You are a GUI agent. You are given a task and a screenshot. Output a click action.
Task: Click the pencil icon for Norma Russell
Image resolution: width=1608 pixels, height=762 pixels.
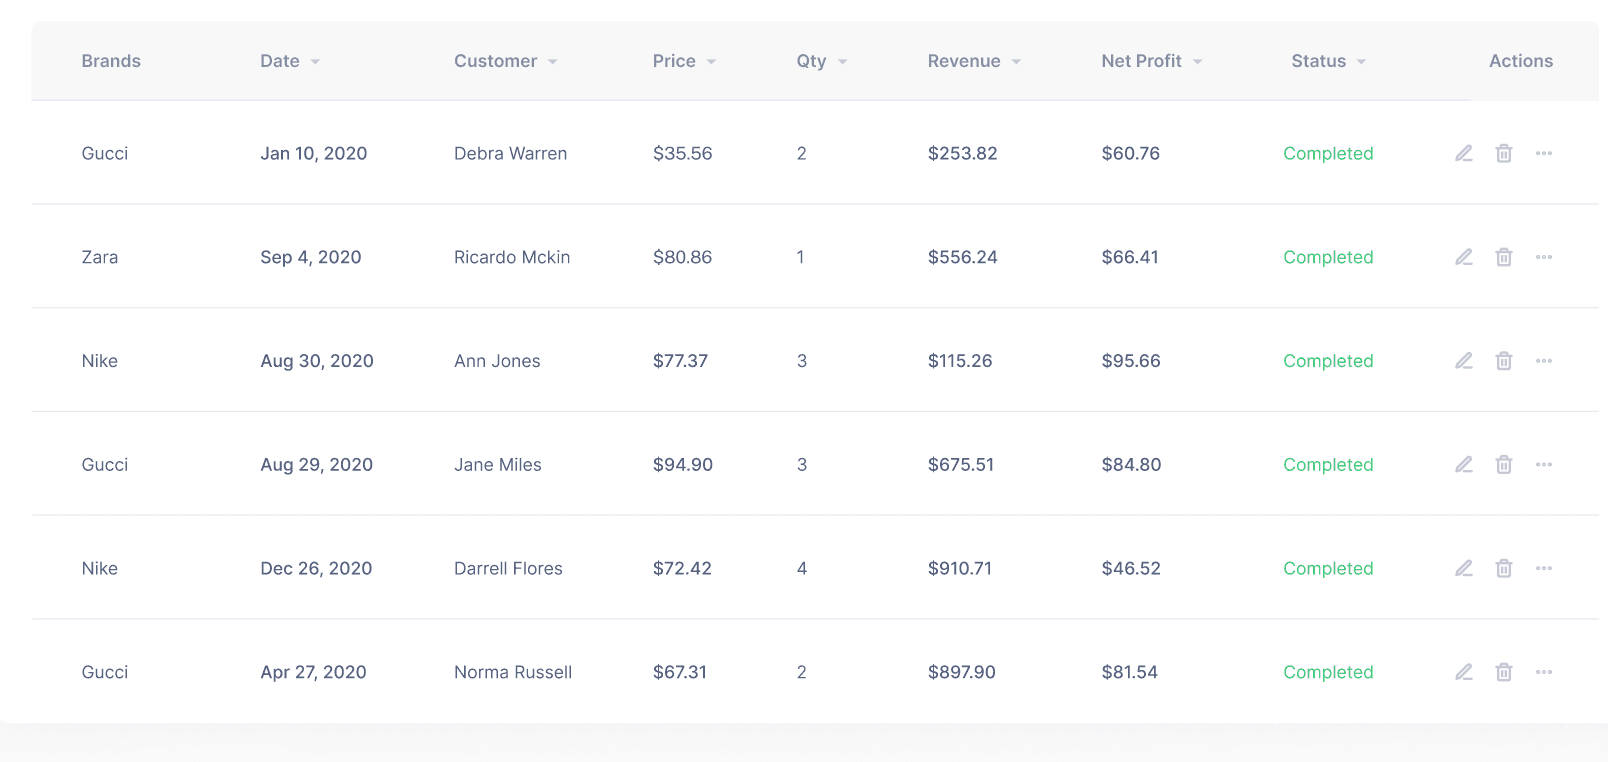tap(1464, 672)
